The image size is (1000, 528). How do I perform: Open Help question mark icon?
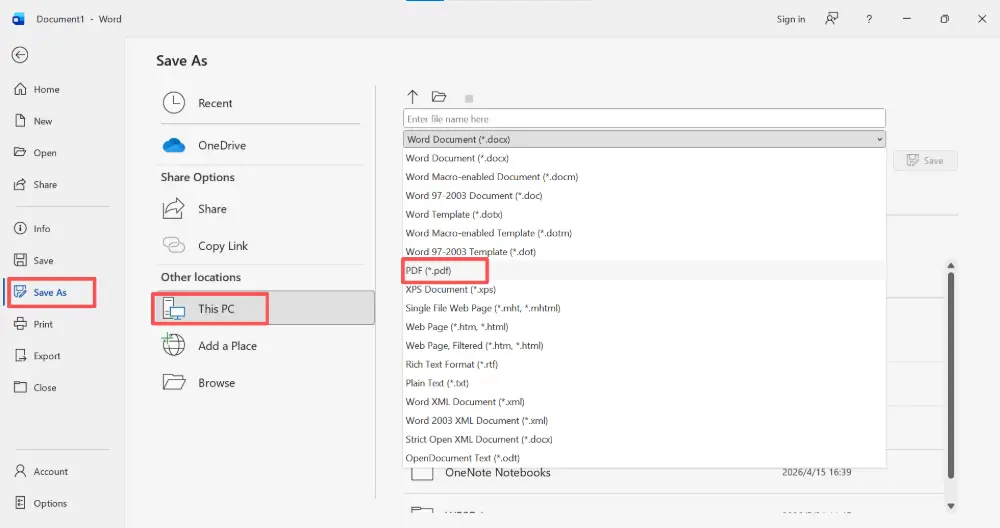[869, 19]
